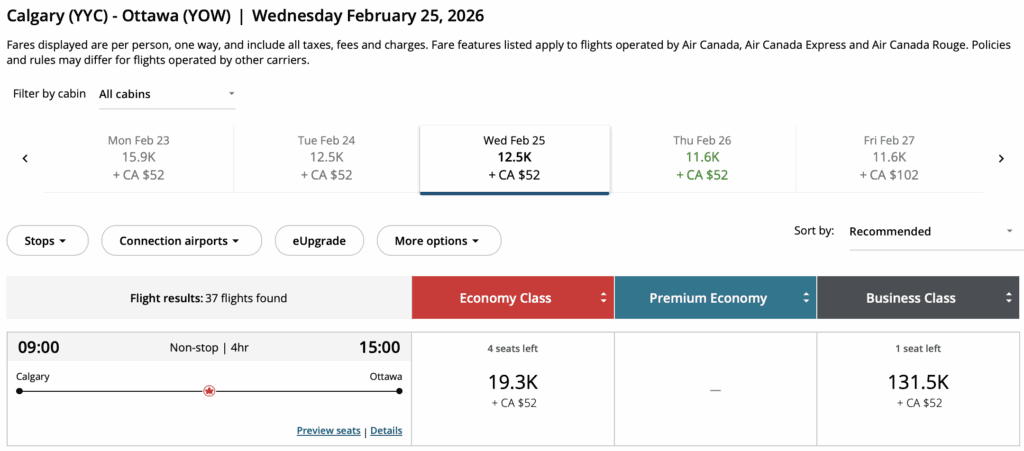Viewport: 1024px width, 451px height.
Task: Click the Premium Economy sort arrows icon
Action: click(x=806, y=298)
